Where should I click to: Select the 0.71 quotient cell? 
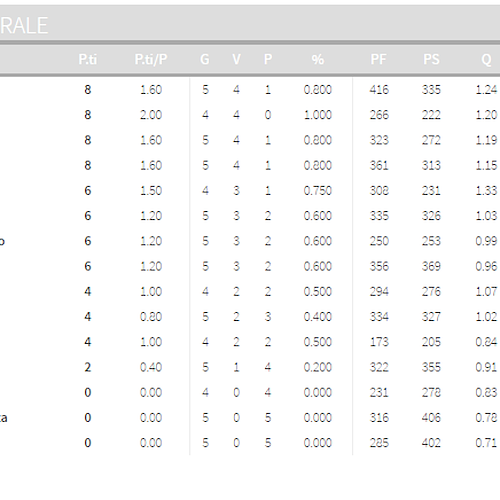point(486,443)
